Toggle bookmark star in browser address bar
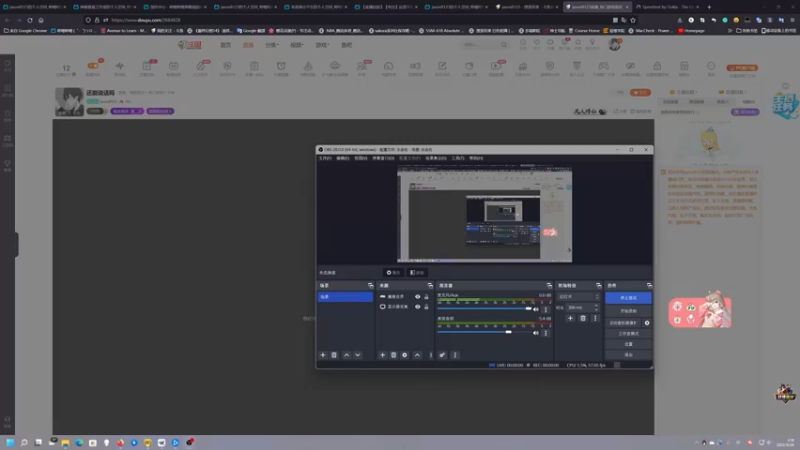The image size is (800, 450). (633, 20)
